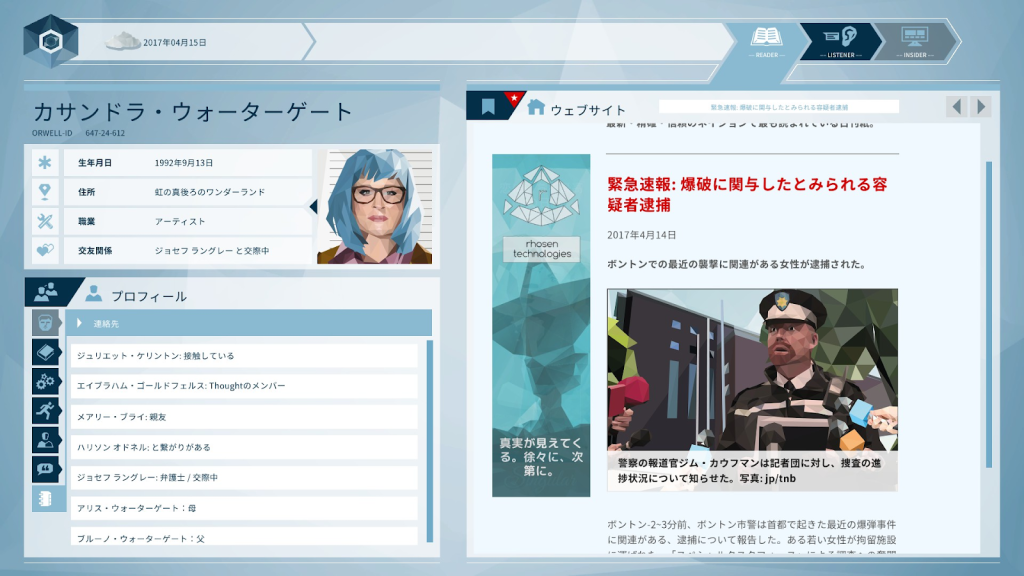Screen dimensions: 1024x576
Task: Select the book profile category icon
Action: pyautogui.click(x=47, y=352)
